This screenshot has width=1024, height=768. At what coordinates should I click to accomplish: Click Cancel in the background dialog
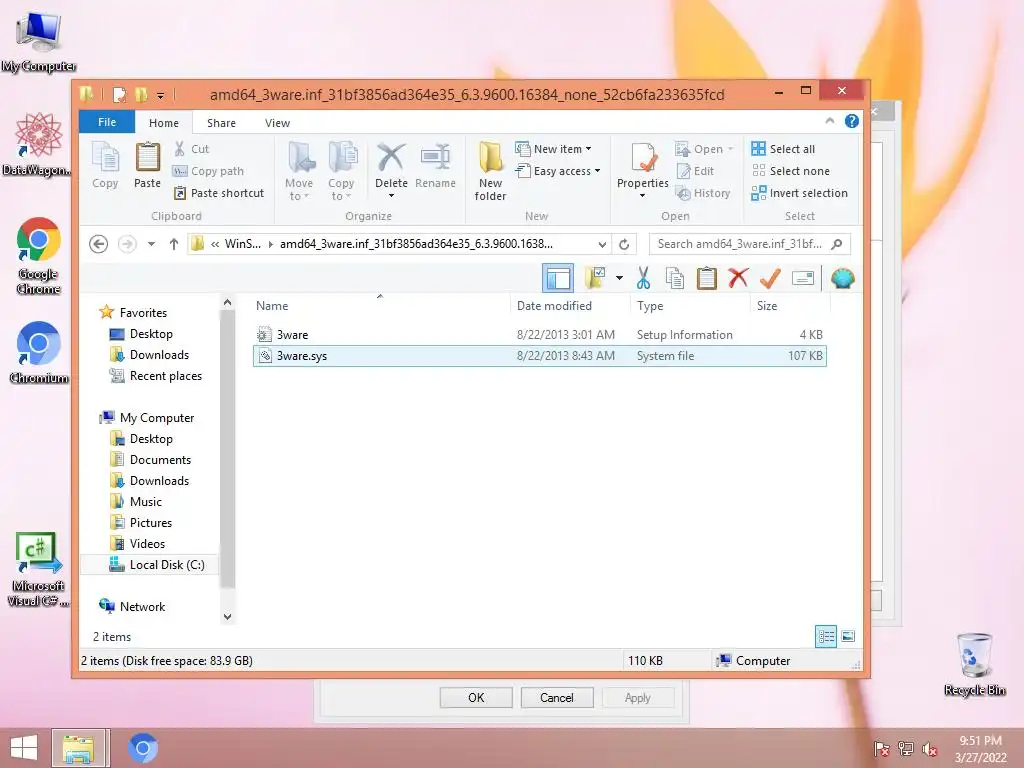(x=557, y=697)
